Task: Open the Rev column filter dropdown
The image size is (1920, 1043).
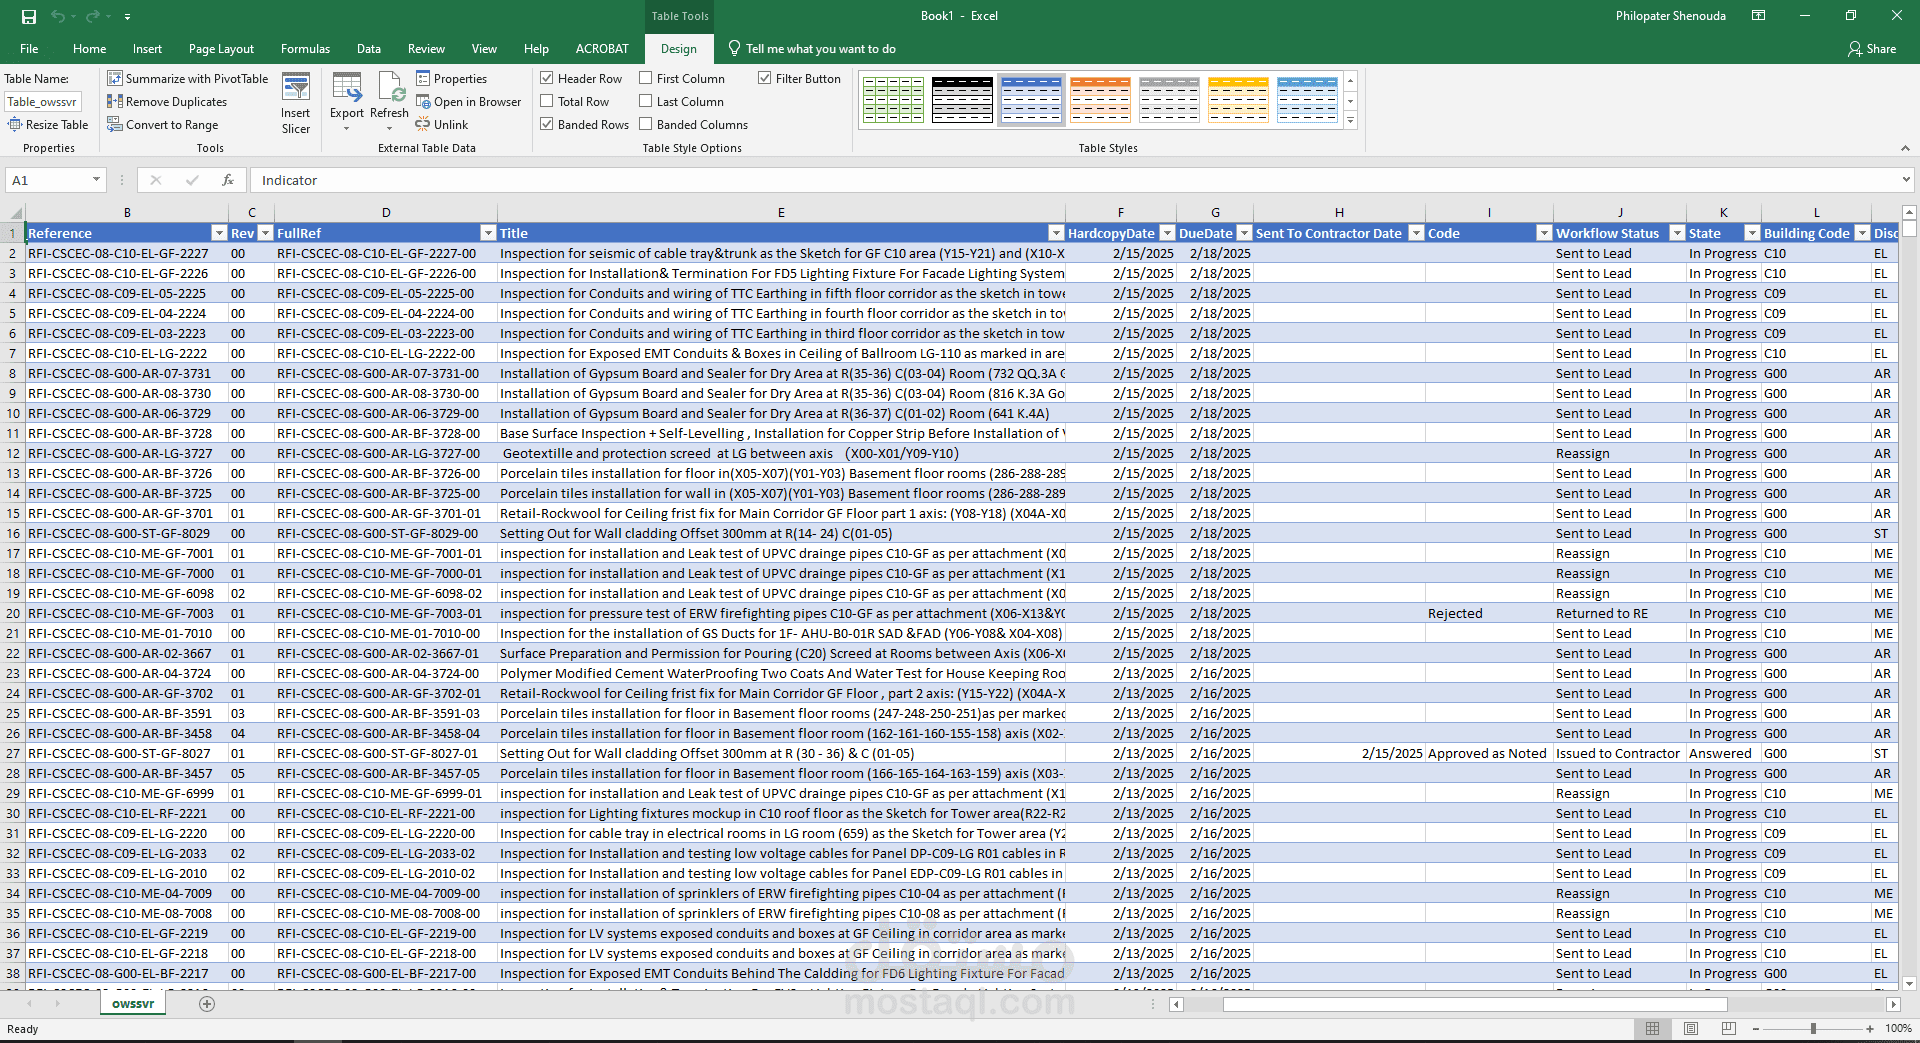Action: tap(265, 233)
